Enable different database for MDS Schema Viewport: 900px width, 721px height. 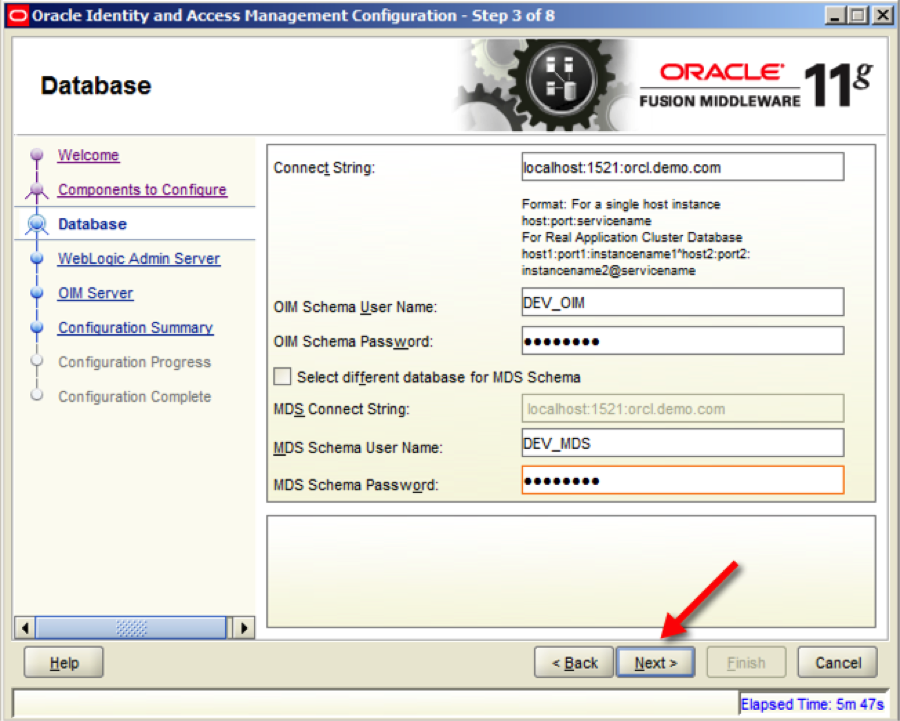click(x=281, y=377)
